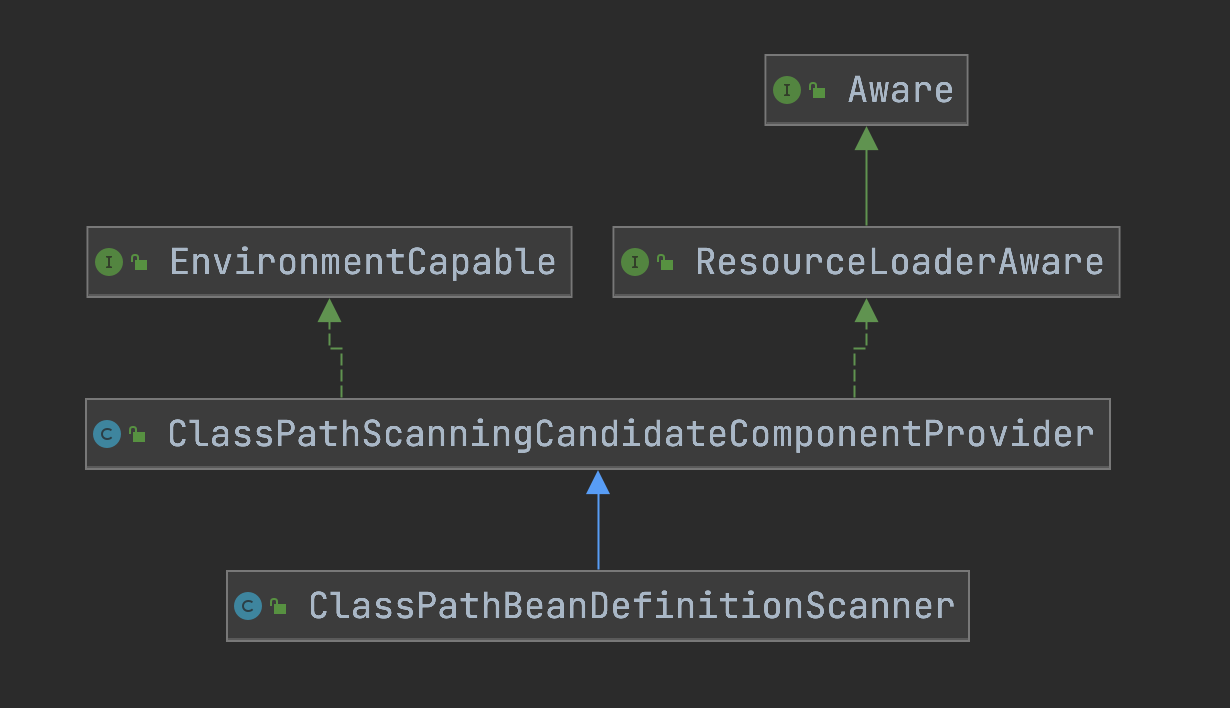Click the public lock icon on ResourceLoaderAware
The image size is (1230, 708).
(665, 263)
